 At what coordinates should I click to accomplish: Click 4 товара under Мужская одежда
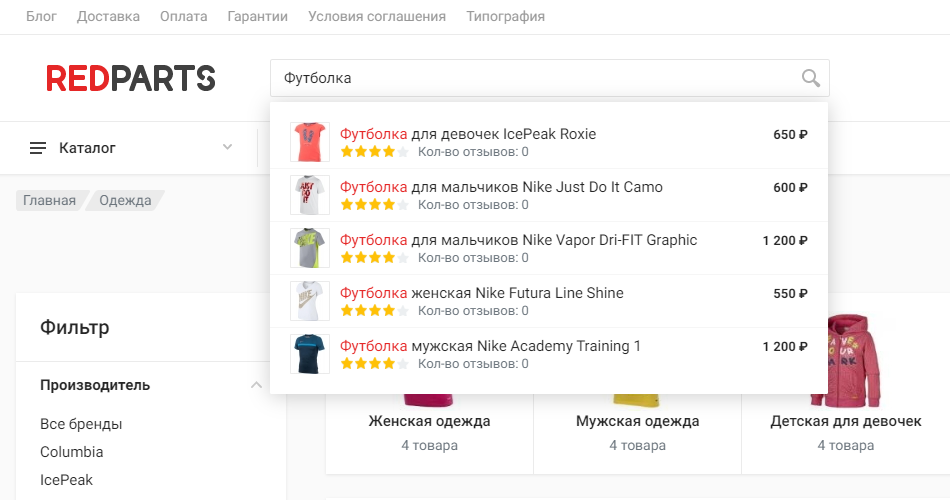[637, 445]
